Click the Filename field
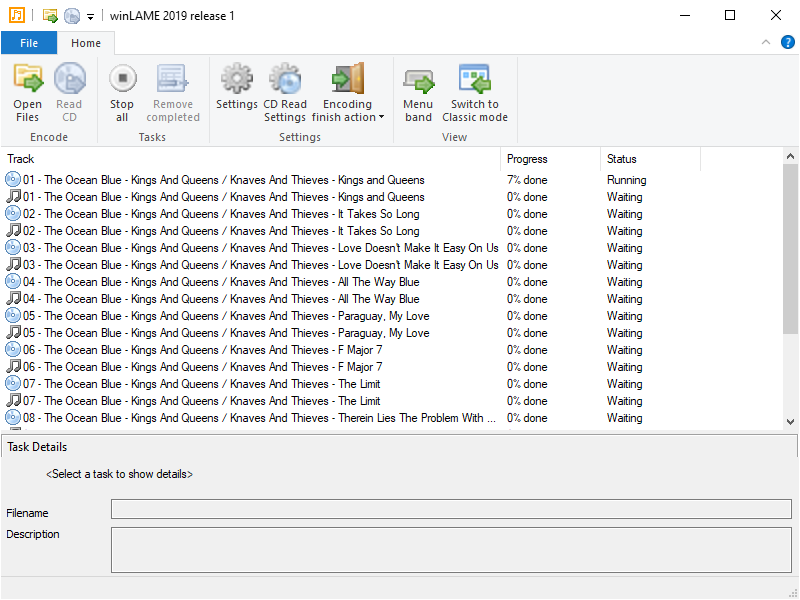This screenshot has width=800, height=600. (x=450, y=510)
